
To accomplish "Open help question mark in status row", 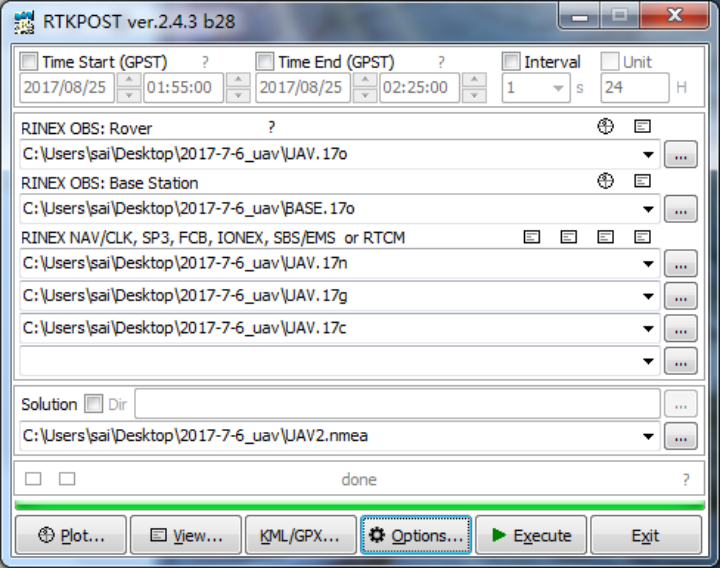I will [686, 480].
